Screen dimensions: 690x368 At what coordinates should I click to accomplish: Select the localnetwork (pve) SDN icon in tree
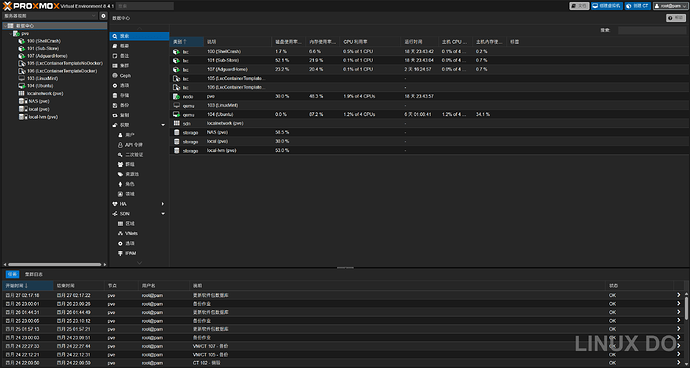click(x=22, y=93)
